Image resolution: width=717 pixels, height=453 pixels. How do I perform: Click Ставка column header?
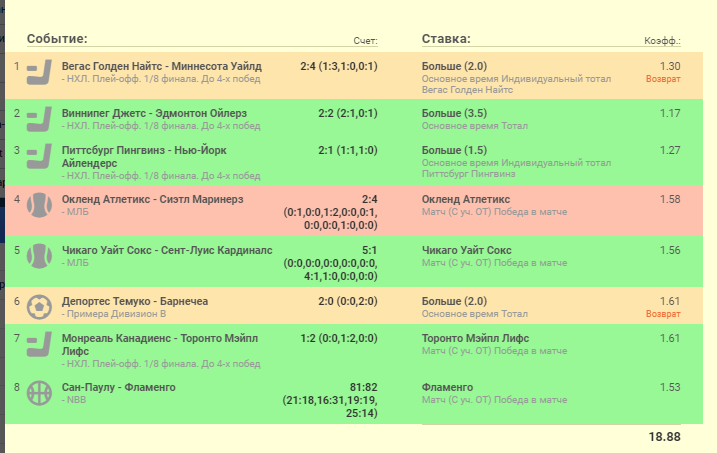(x=446, y=39)
